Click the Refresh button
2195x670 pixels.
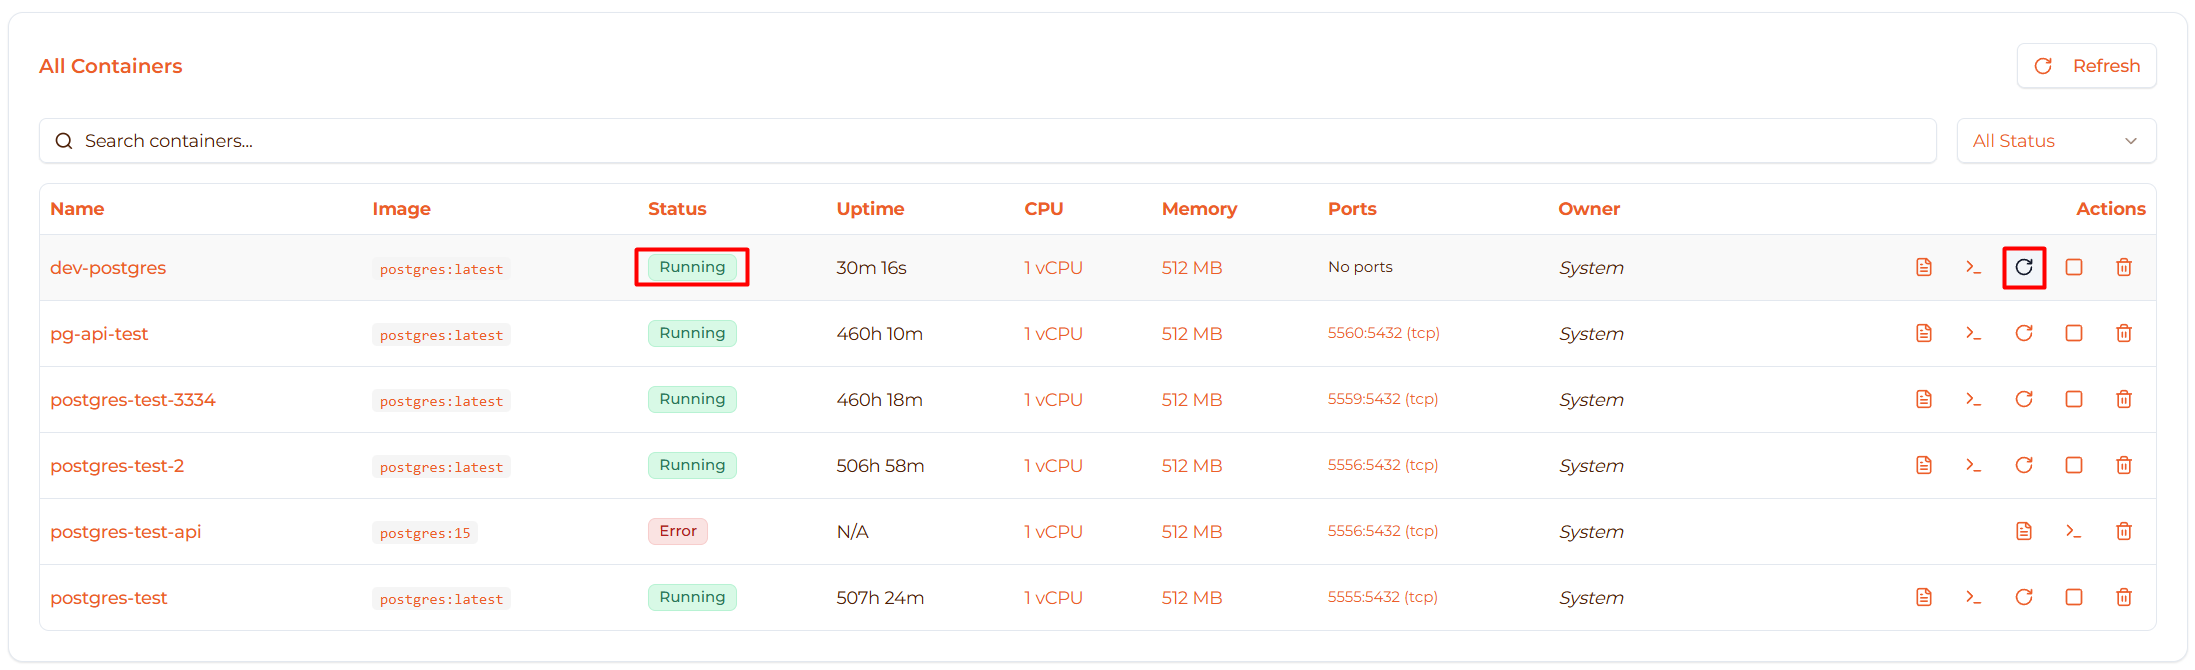(2086, 66)
